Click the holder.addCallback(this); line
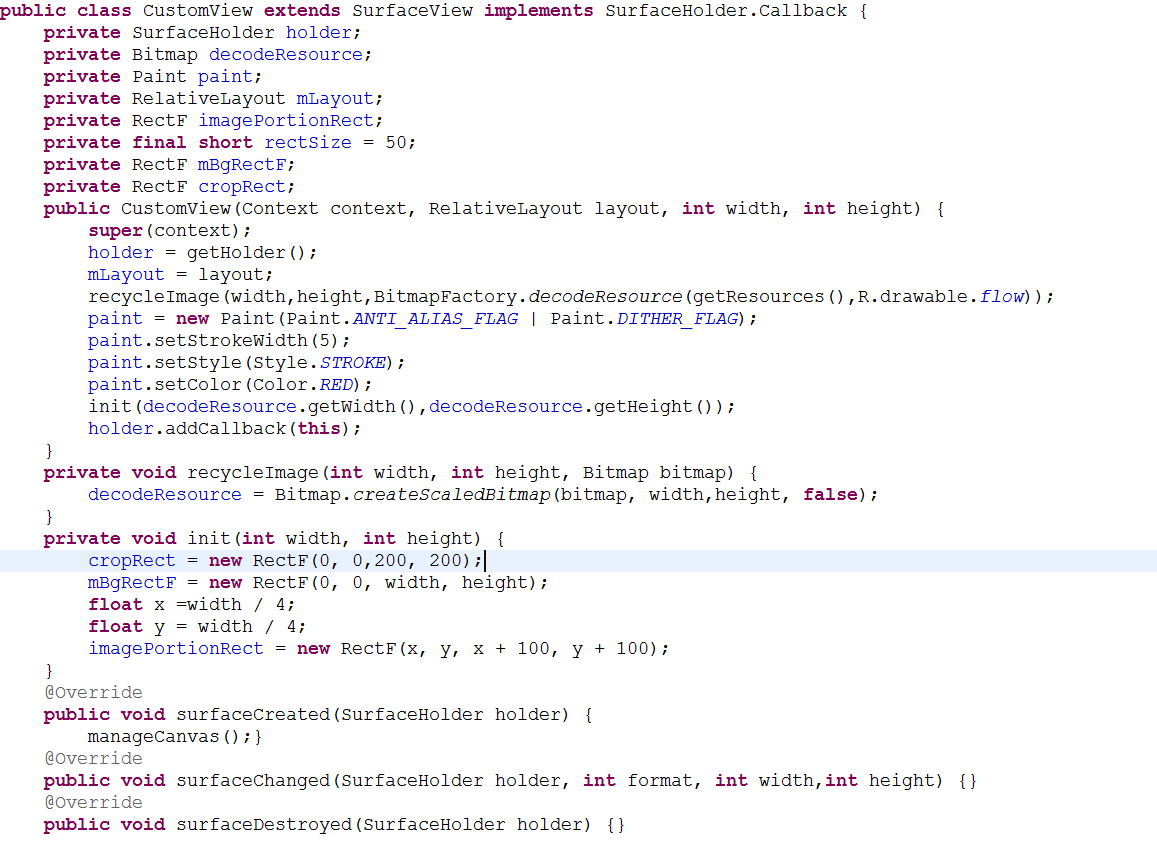The height and width of the screenshot is (845, 1157). (224, 430)
